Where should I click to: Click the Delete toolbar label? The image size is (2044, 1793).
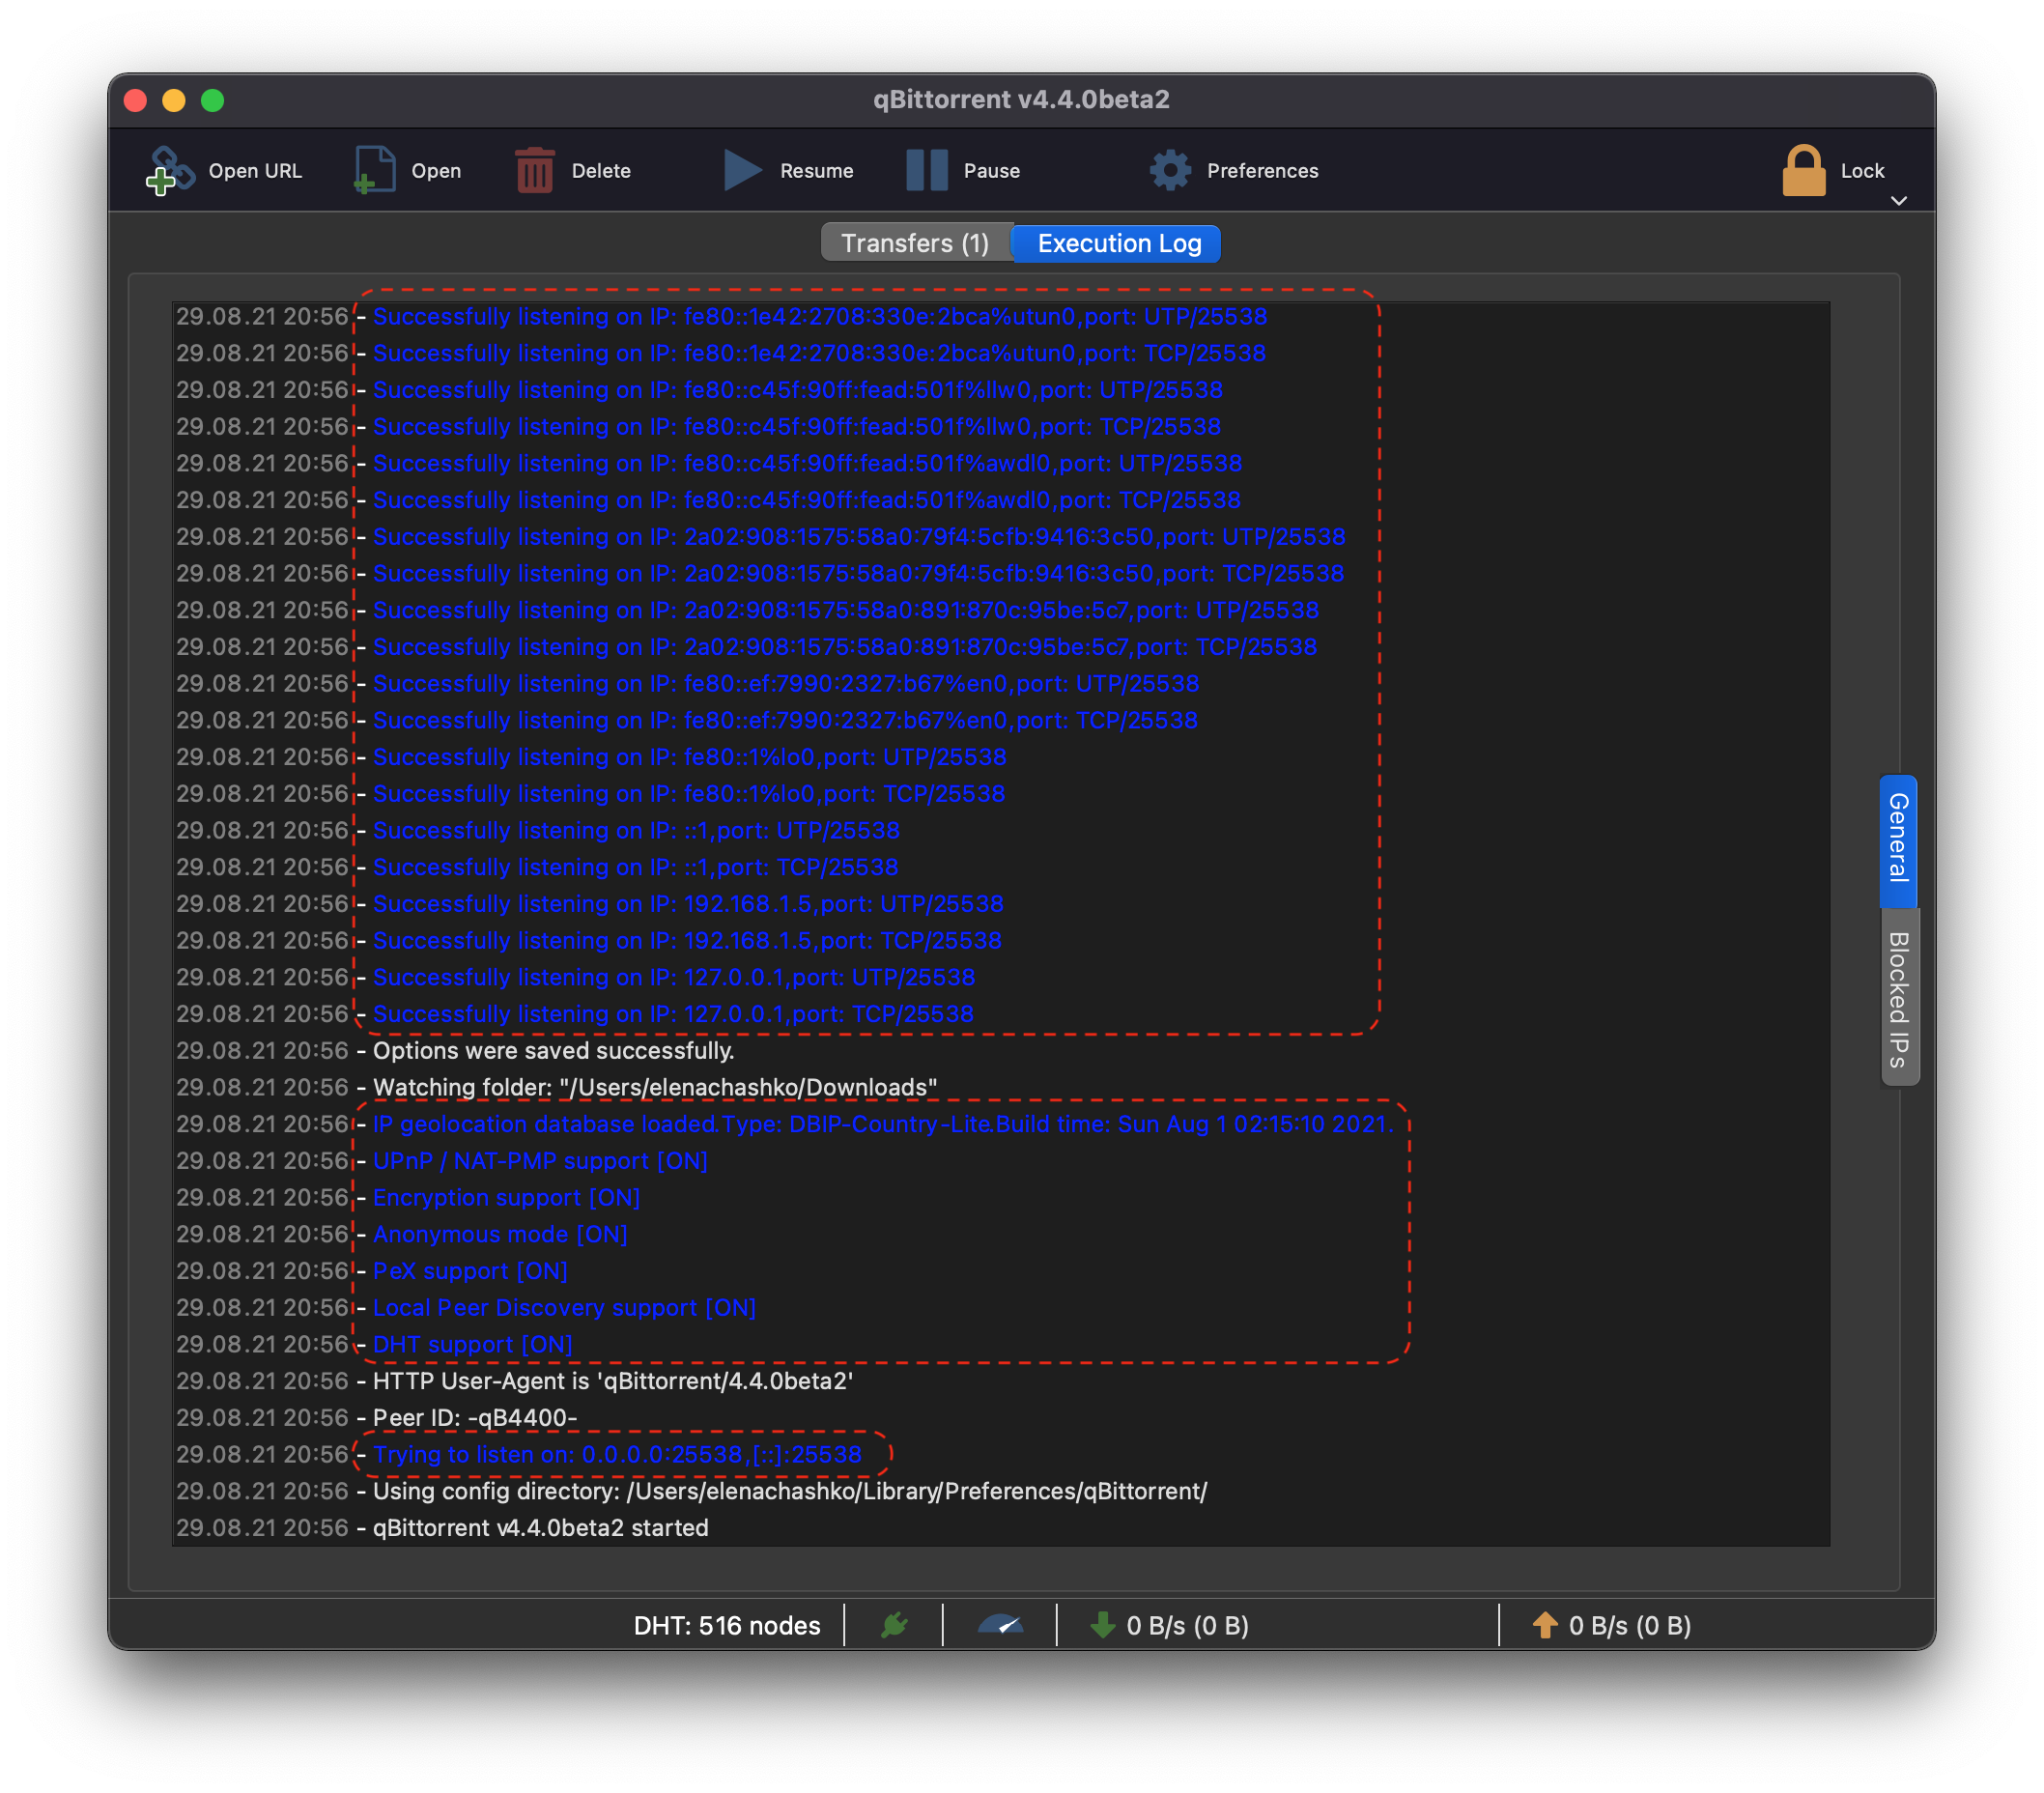tap(600, 171)
